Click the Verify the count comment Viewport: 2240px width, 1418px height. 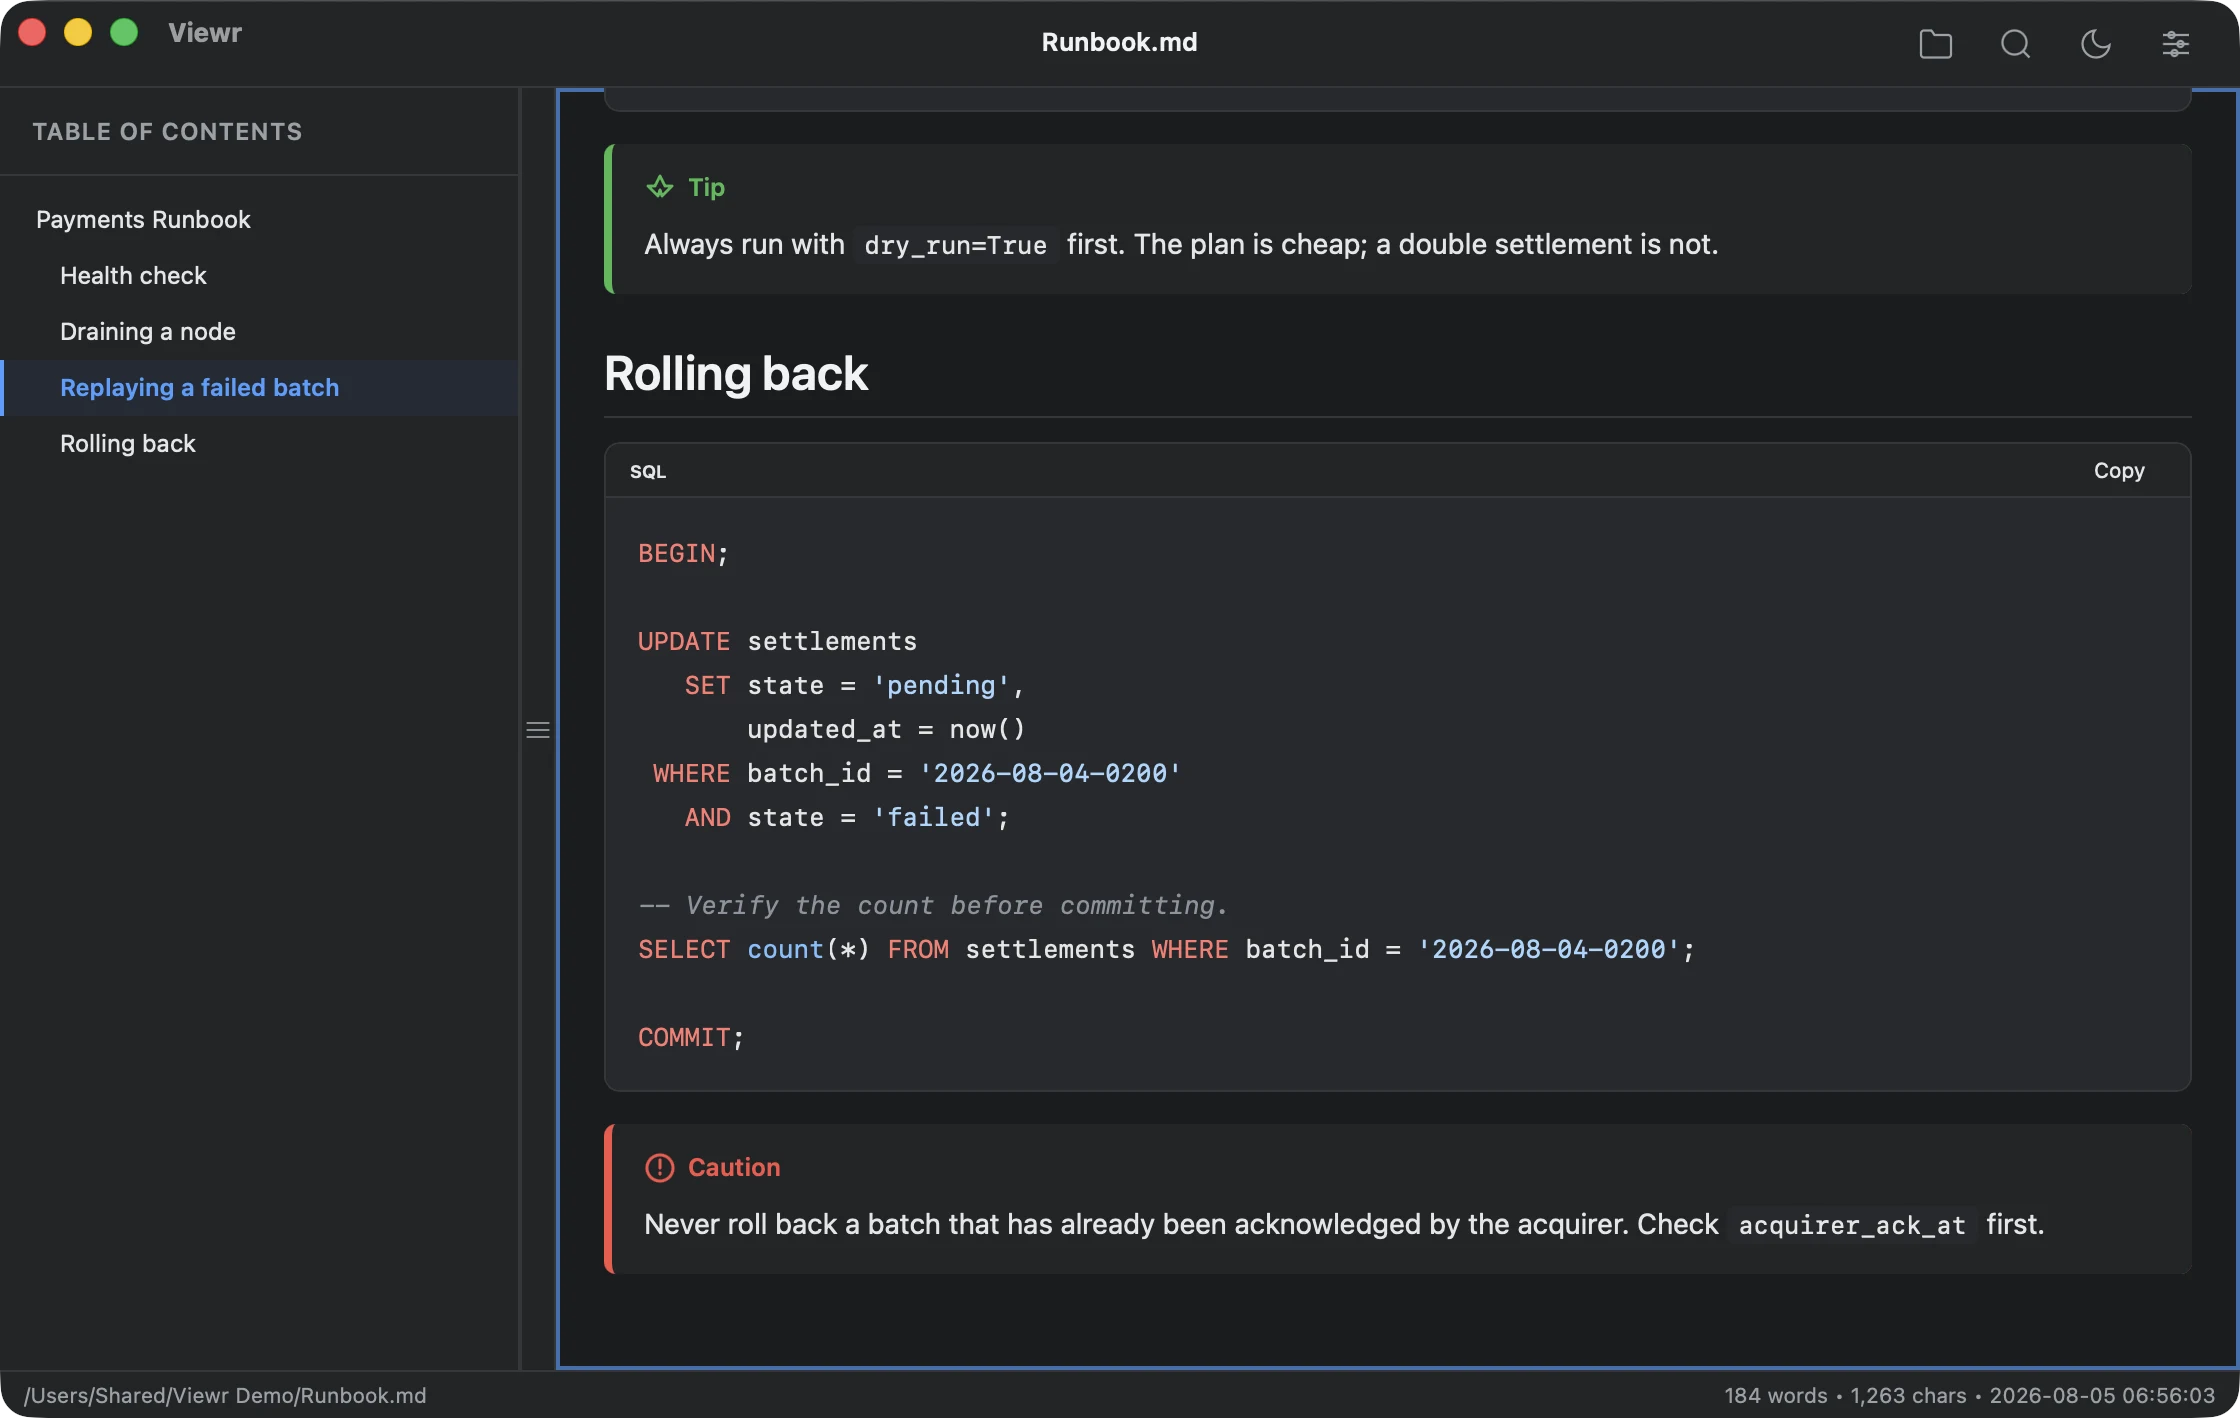(x=933, y=905)
